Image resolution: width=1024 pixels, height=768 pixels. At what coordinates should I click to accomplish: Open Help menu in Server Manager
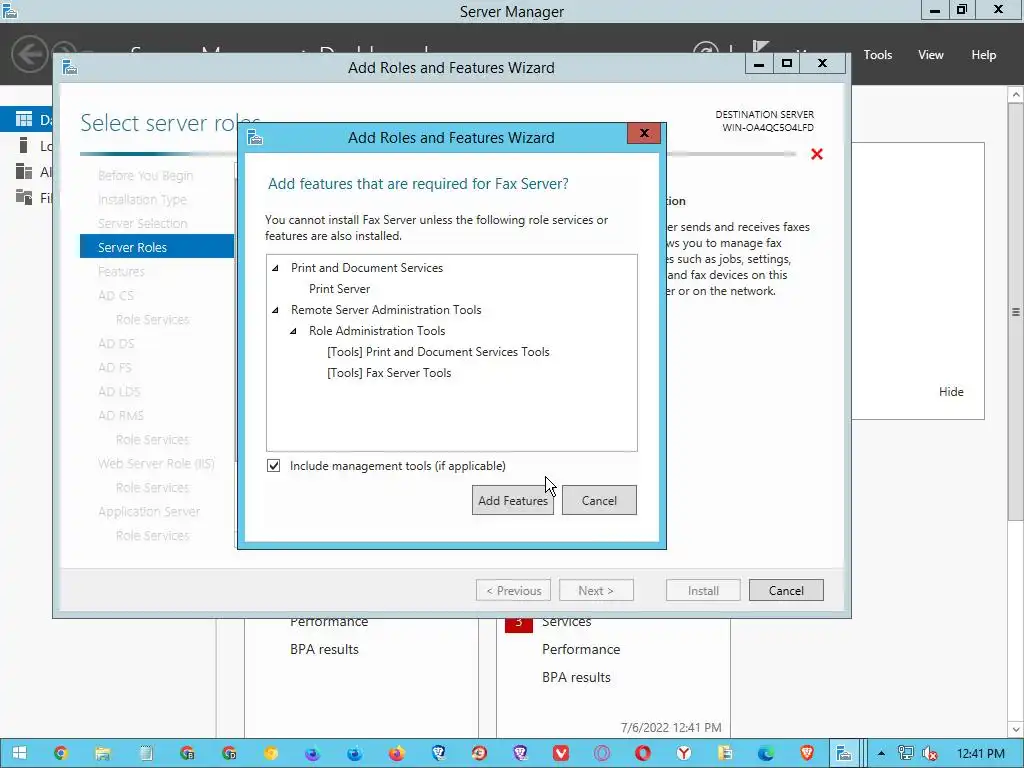tap(984, 55)
